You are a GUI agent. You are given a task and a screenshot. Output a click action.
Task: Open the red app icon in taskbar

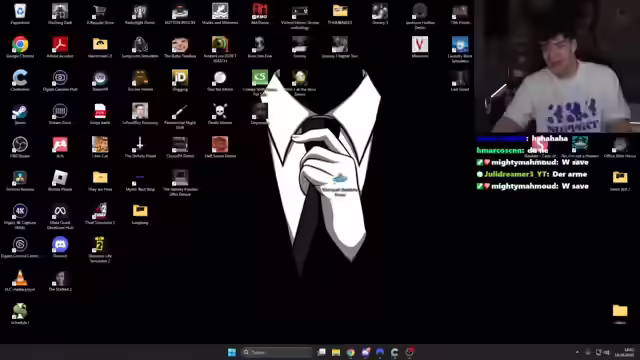tap(409, 352)
